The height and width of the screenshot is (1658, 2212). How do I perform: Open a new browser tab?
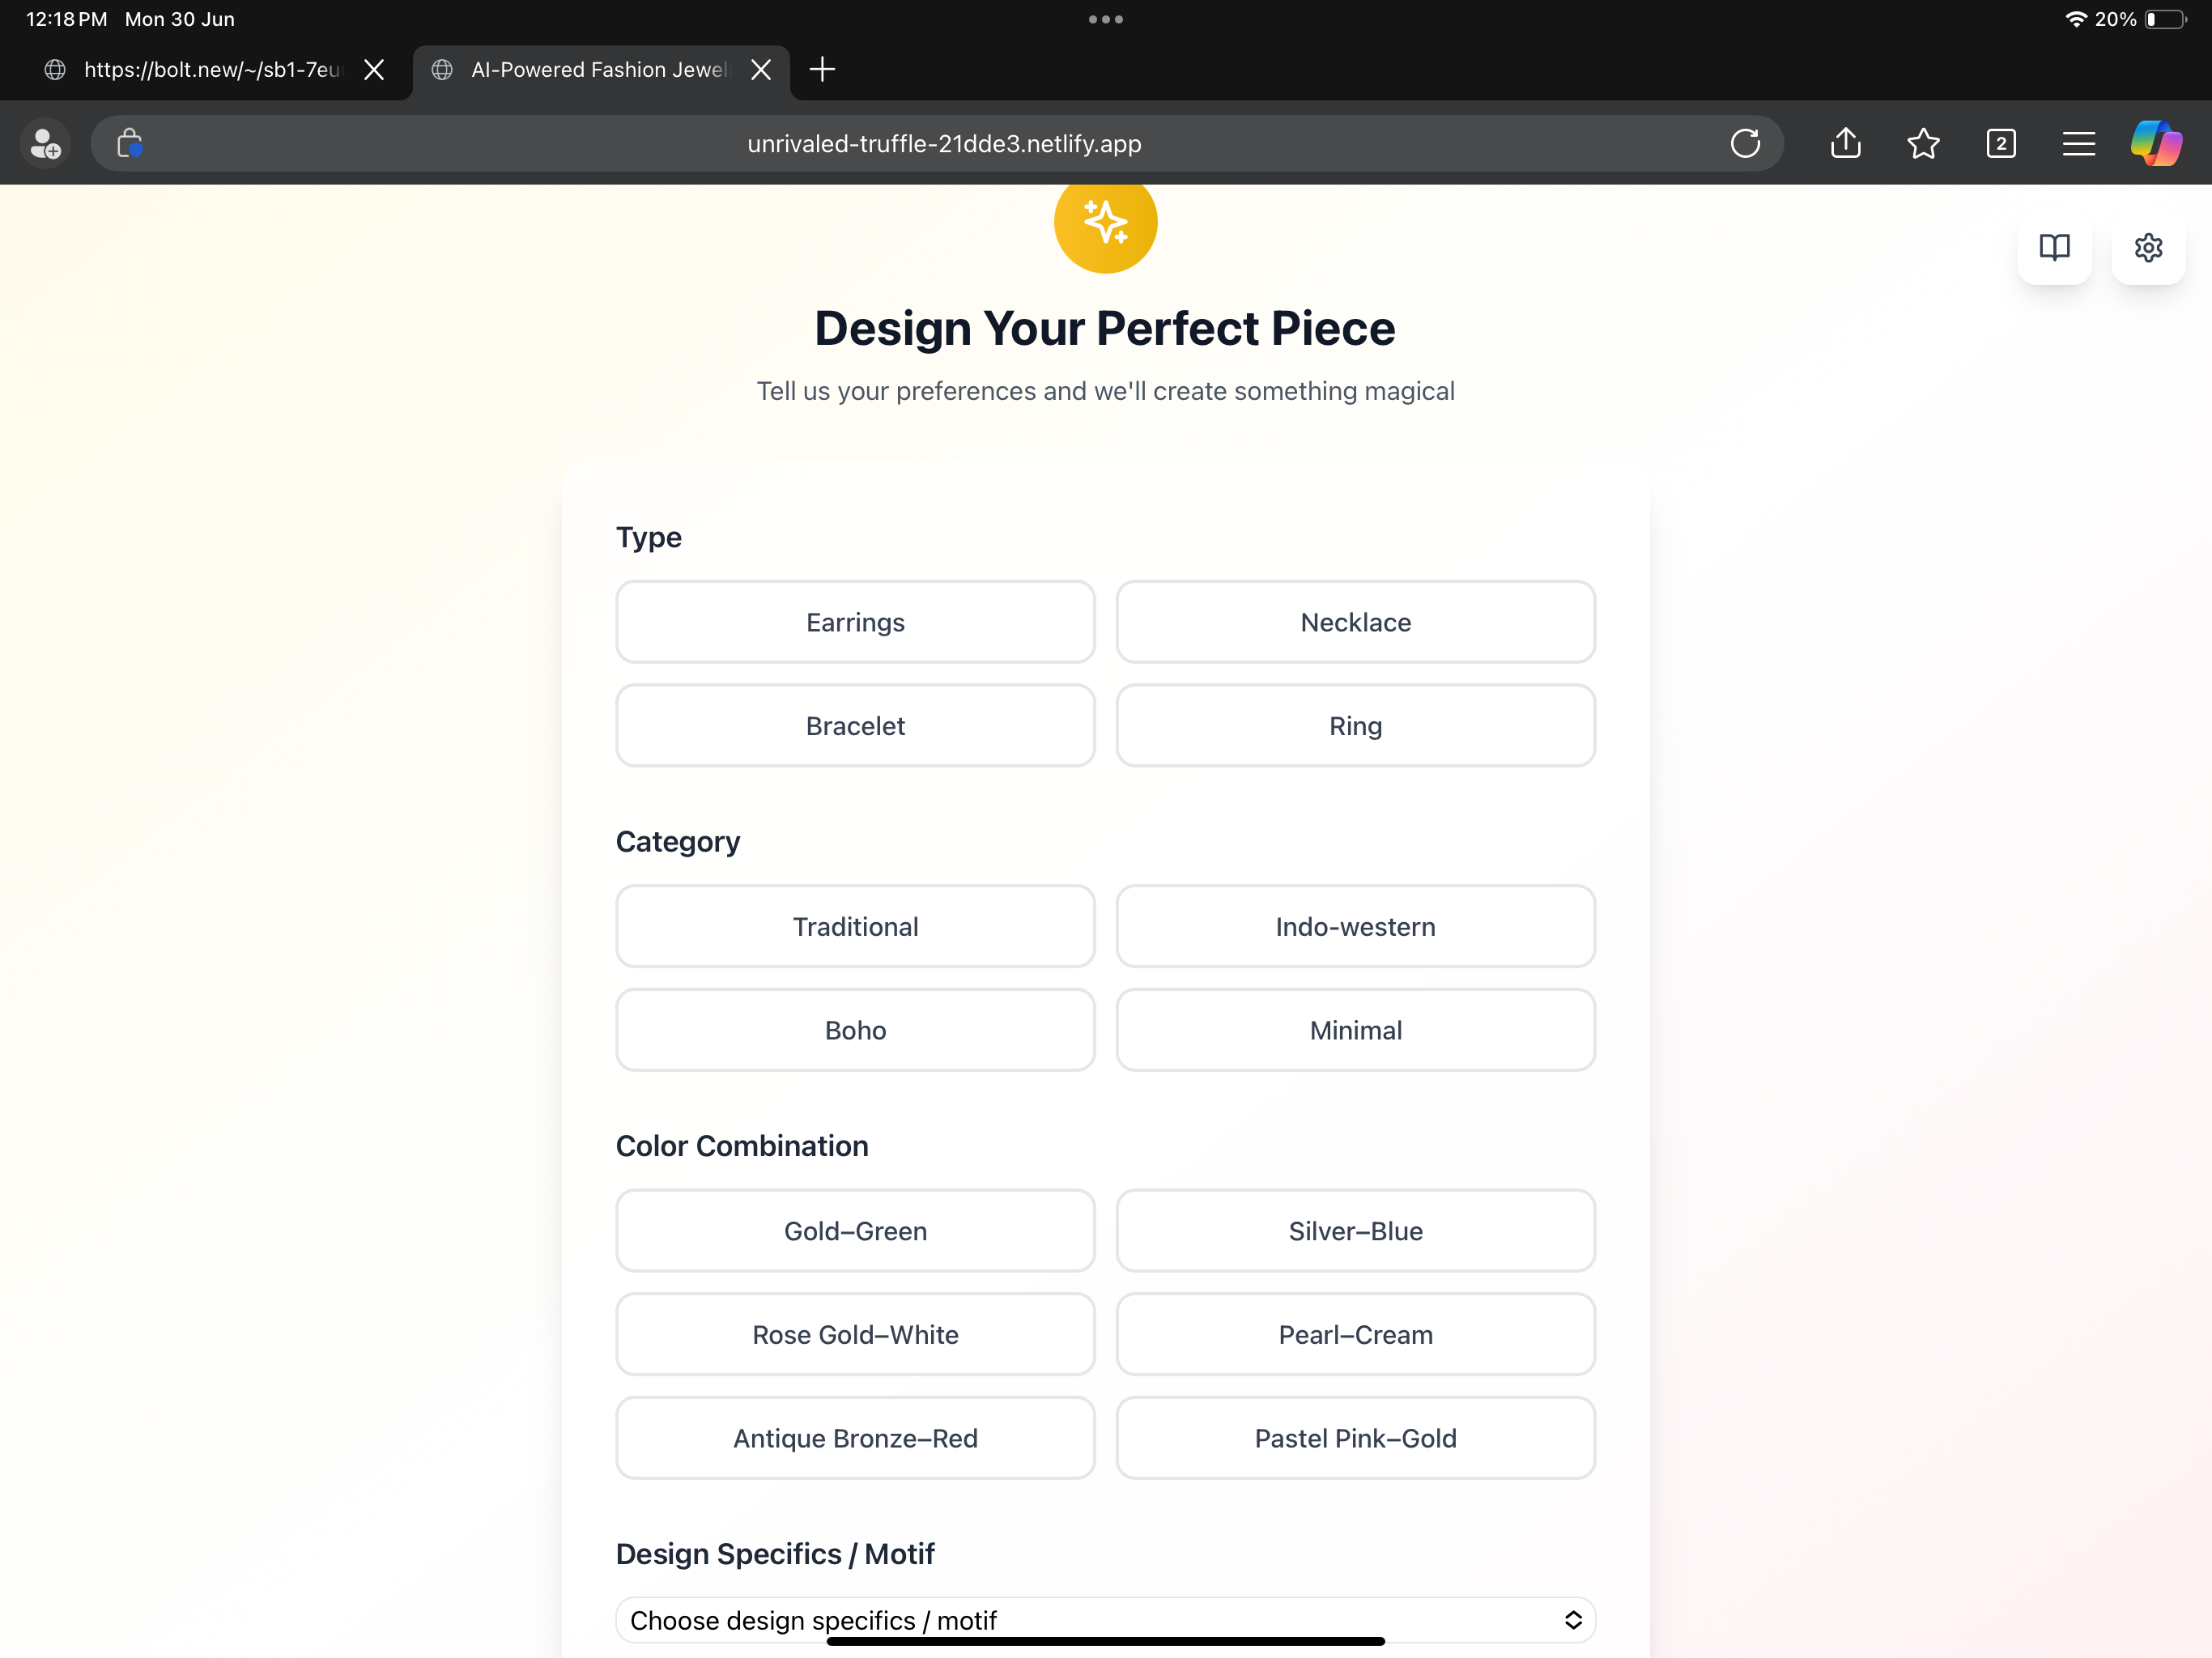point(822,69)
